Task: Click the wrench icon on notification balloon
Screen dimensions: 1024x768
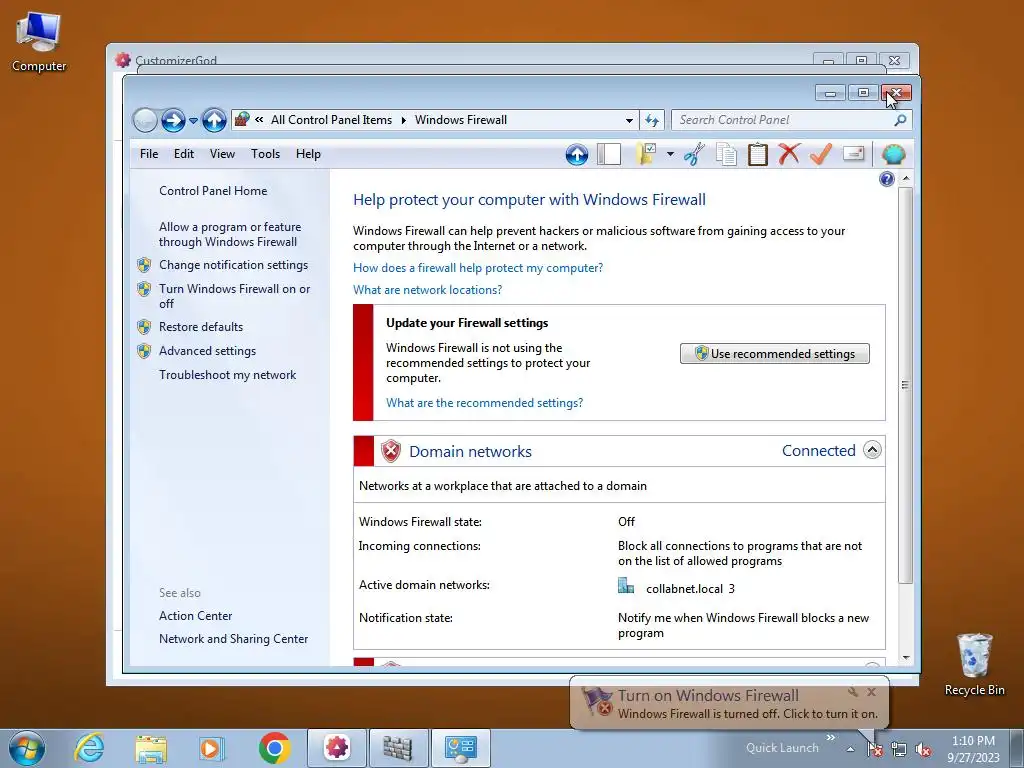Action: coord(853,692)
